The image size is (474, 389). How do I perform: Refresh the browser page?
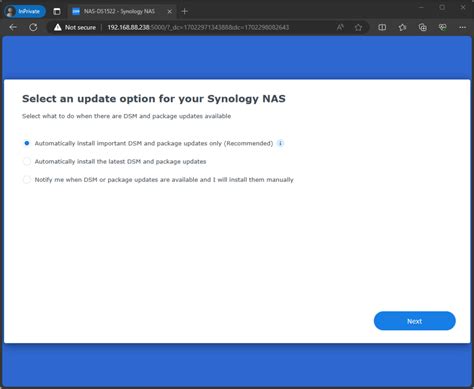(x=33, y=27)
